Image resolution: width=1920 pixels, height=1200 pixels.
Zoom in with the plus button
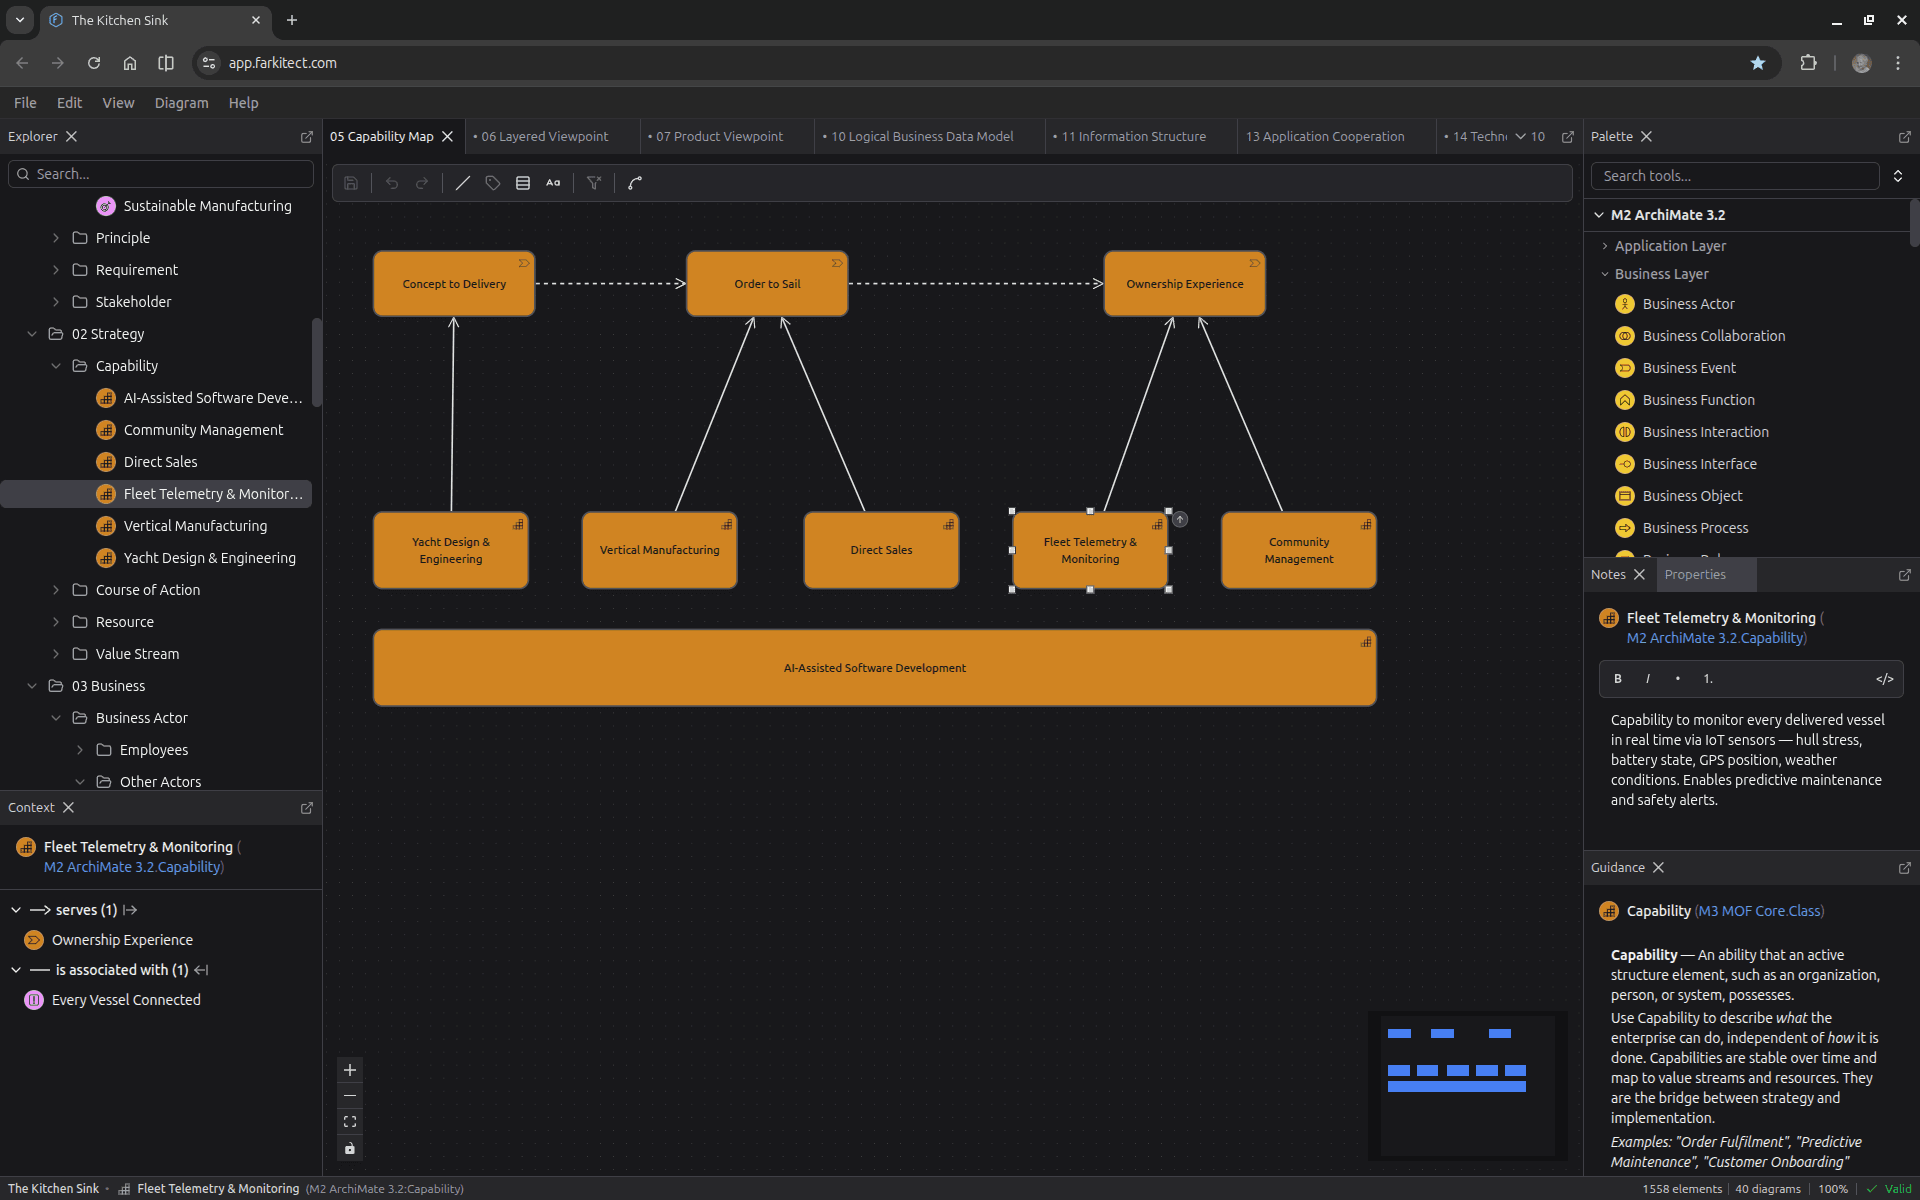(350, 1070)
